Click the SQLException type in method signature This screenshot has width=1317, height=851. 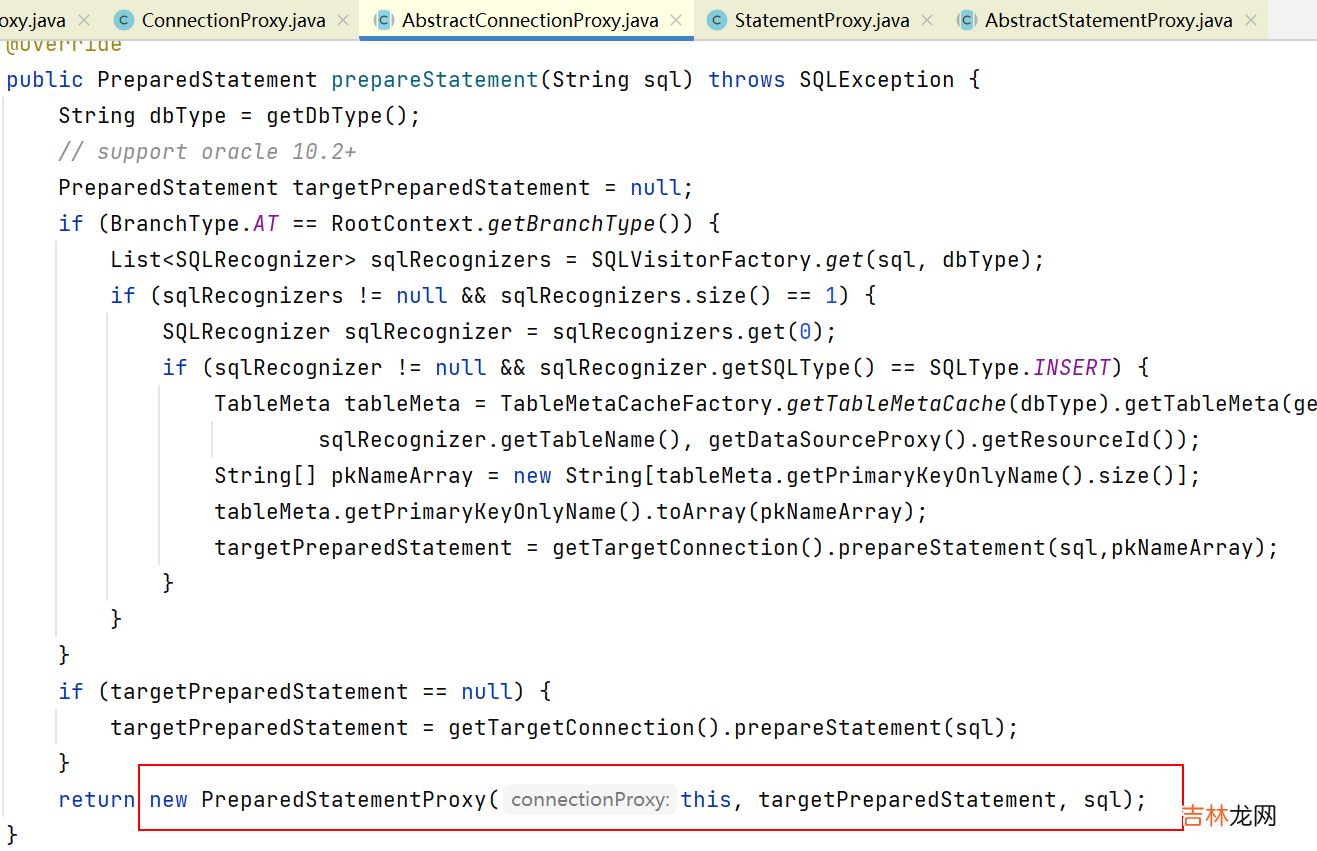pos(876,80)
